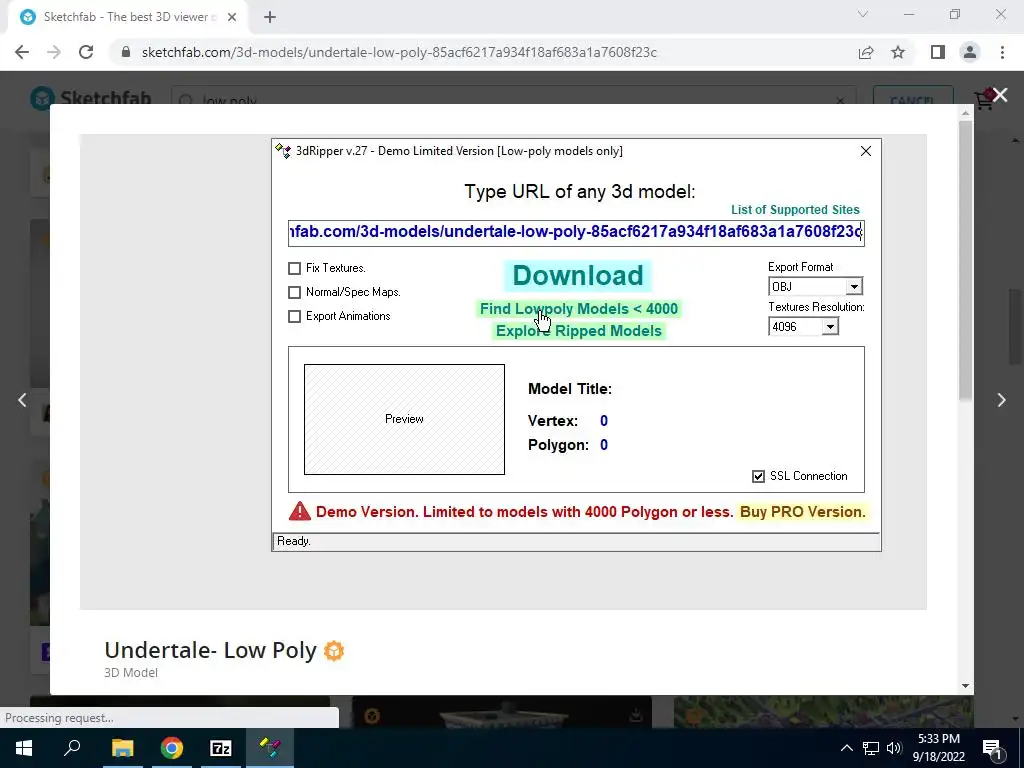The image size is (1024, 768).
Task: Open a new browser tab
Action: coord(270,17)
